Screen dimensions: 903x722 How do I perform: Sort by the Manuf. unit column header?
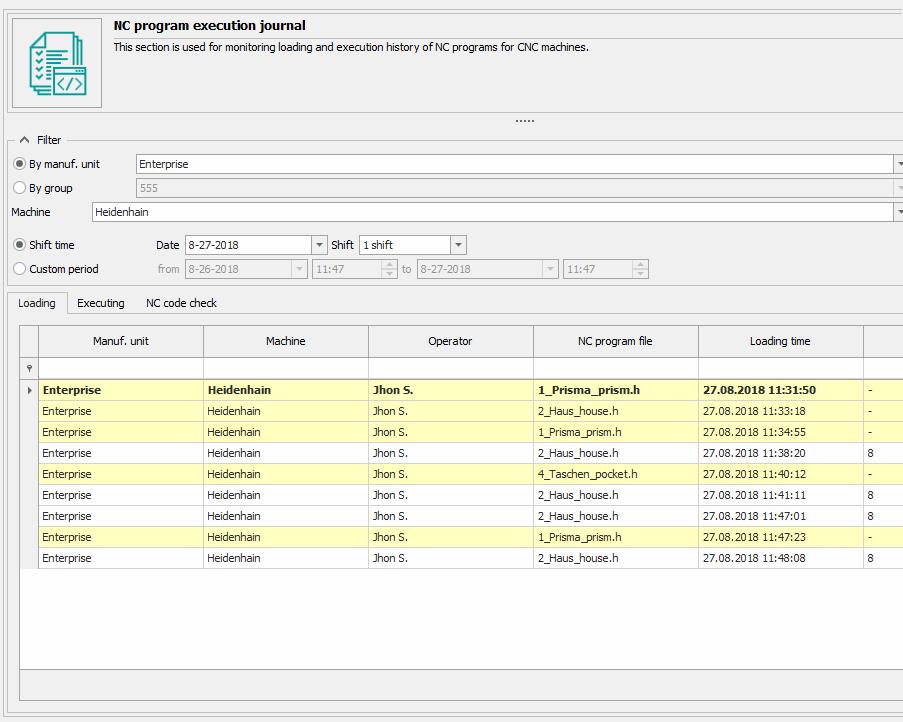121,341
